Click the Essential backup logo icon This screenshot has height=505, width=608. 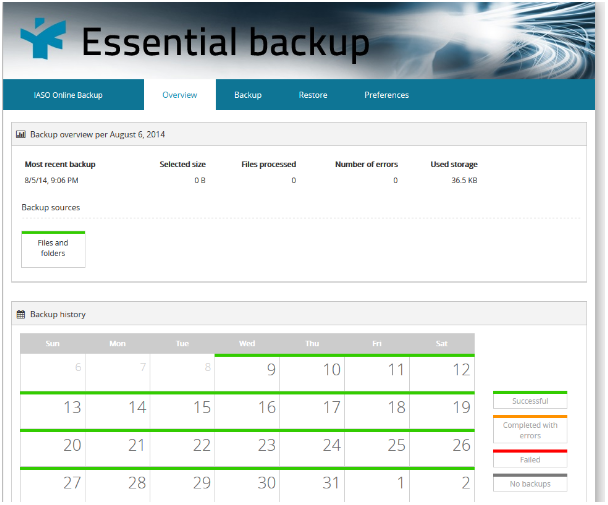[x=42, y=40]
